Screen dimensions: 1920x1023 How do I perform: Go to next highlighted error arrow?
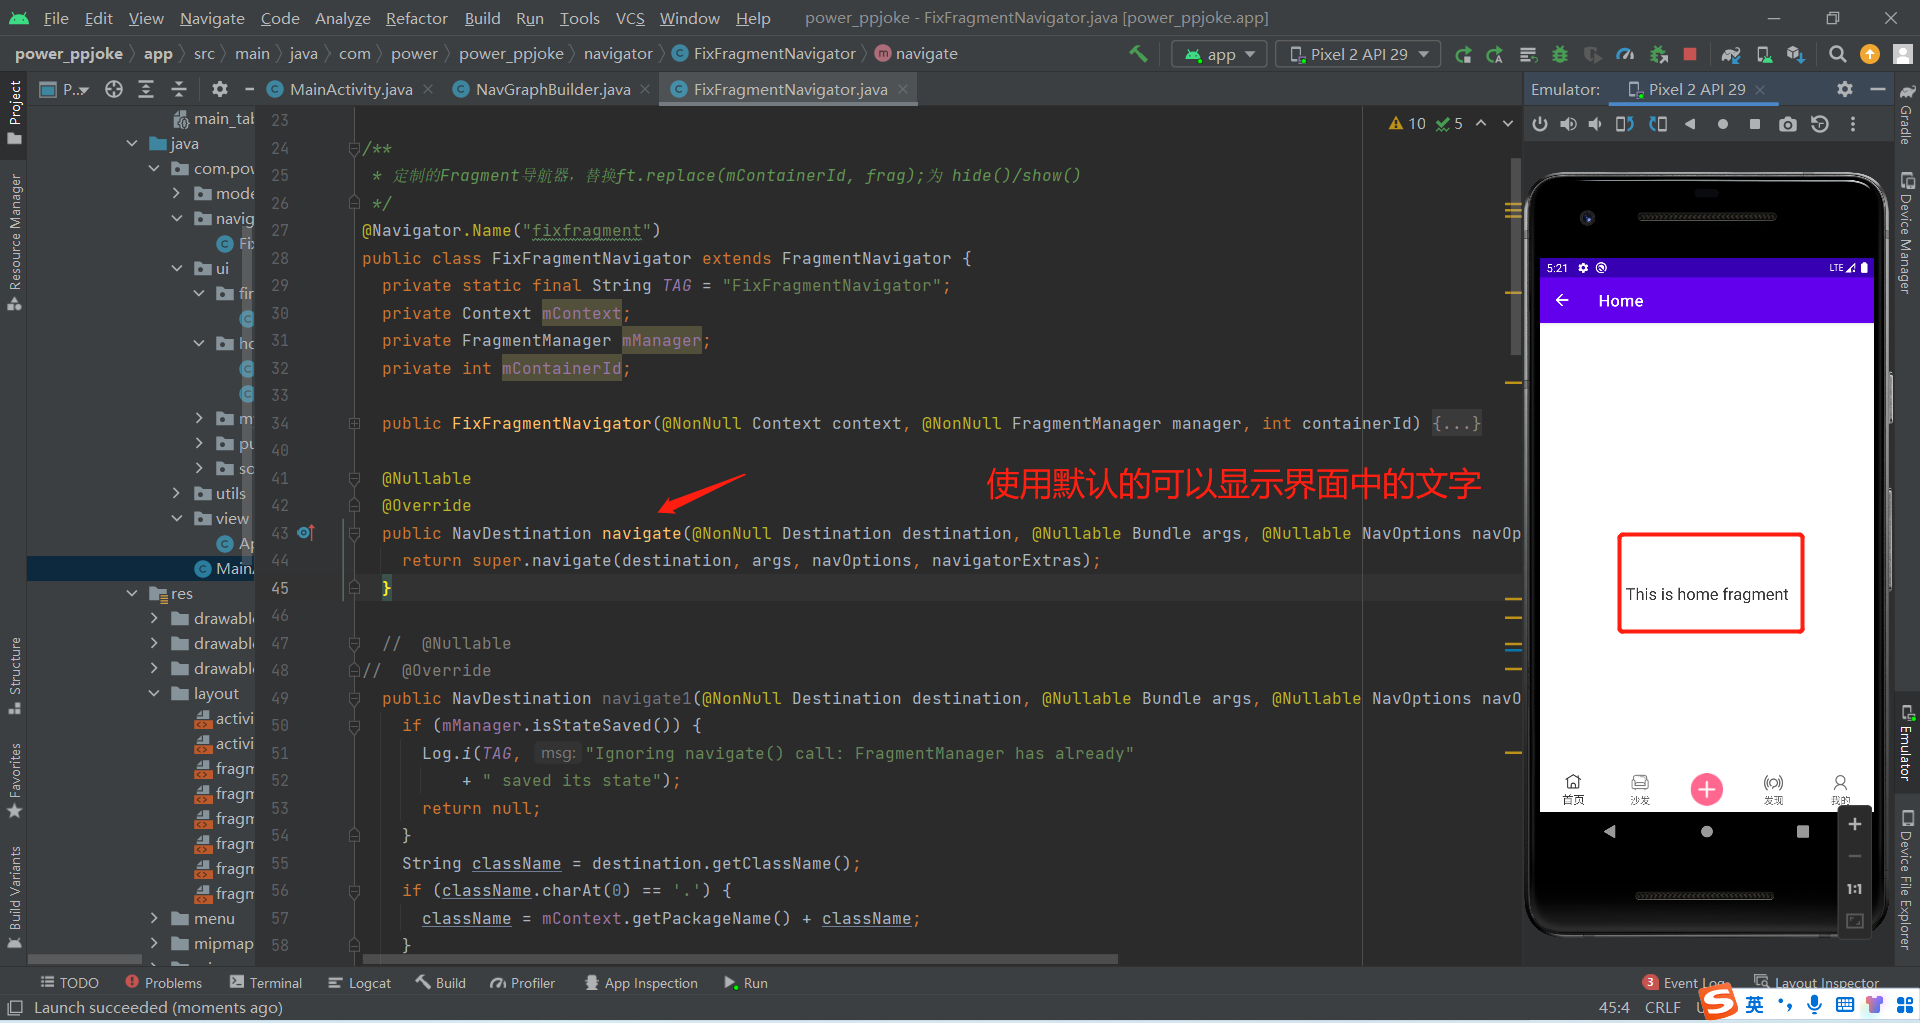1508,124
